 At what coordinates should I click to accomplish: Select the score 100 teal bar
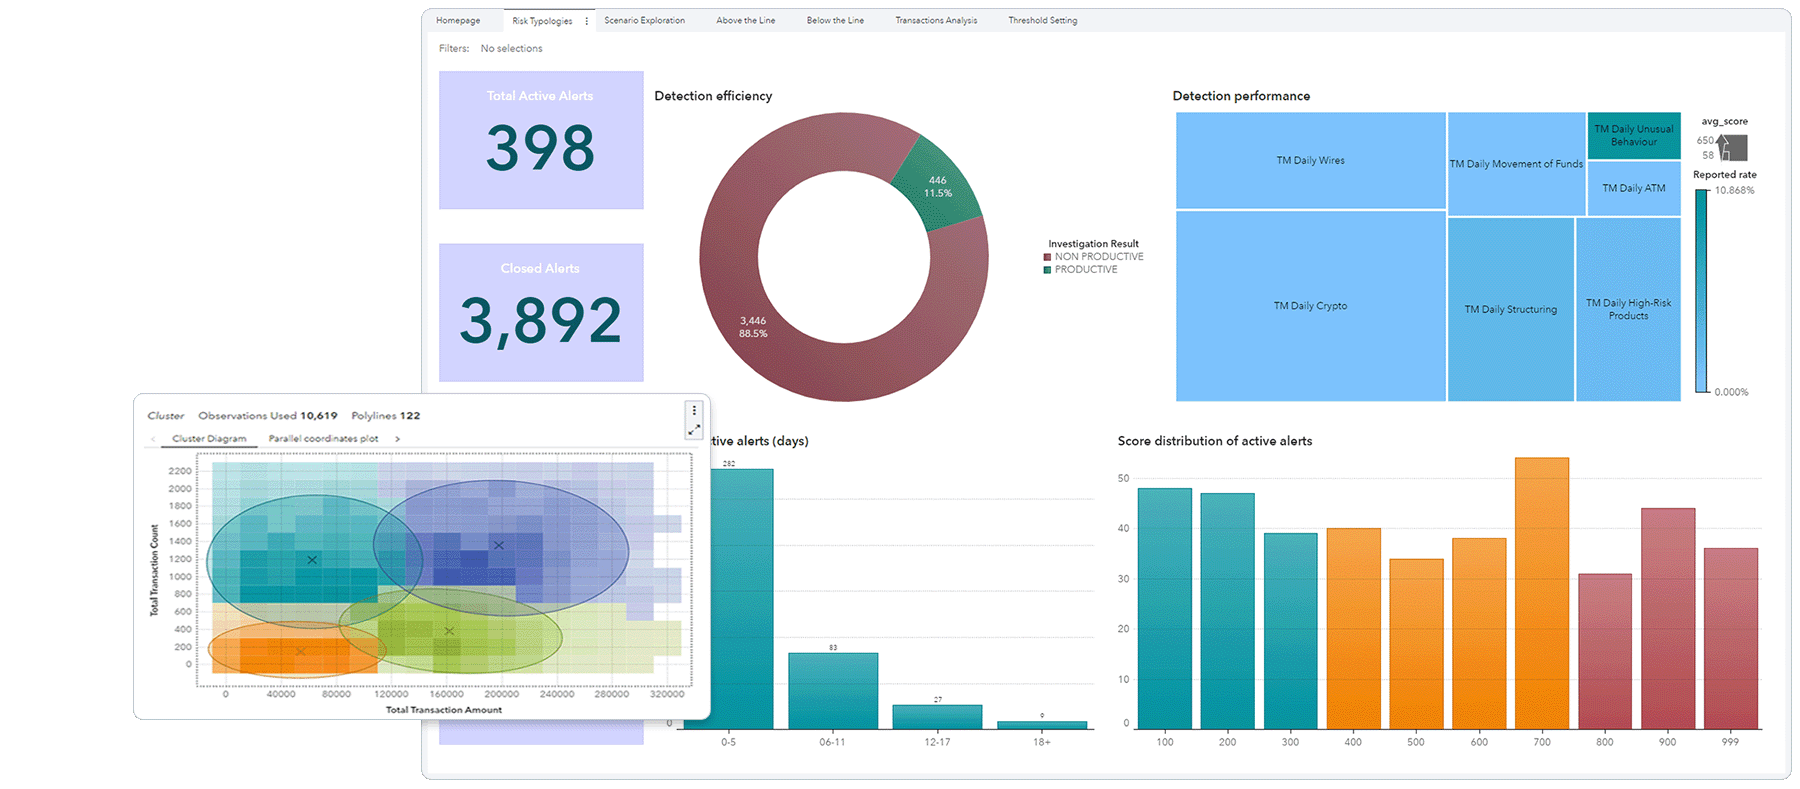(1165, 608)
